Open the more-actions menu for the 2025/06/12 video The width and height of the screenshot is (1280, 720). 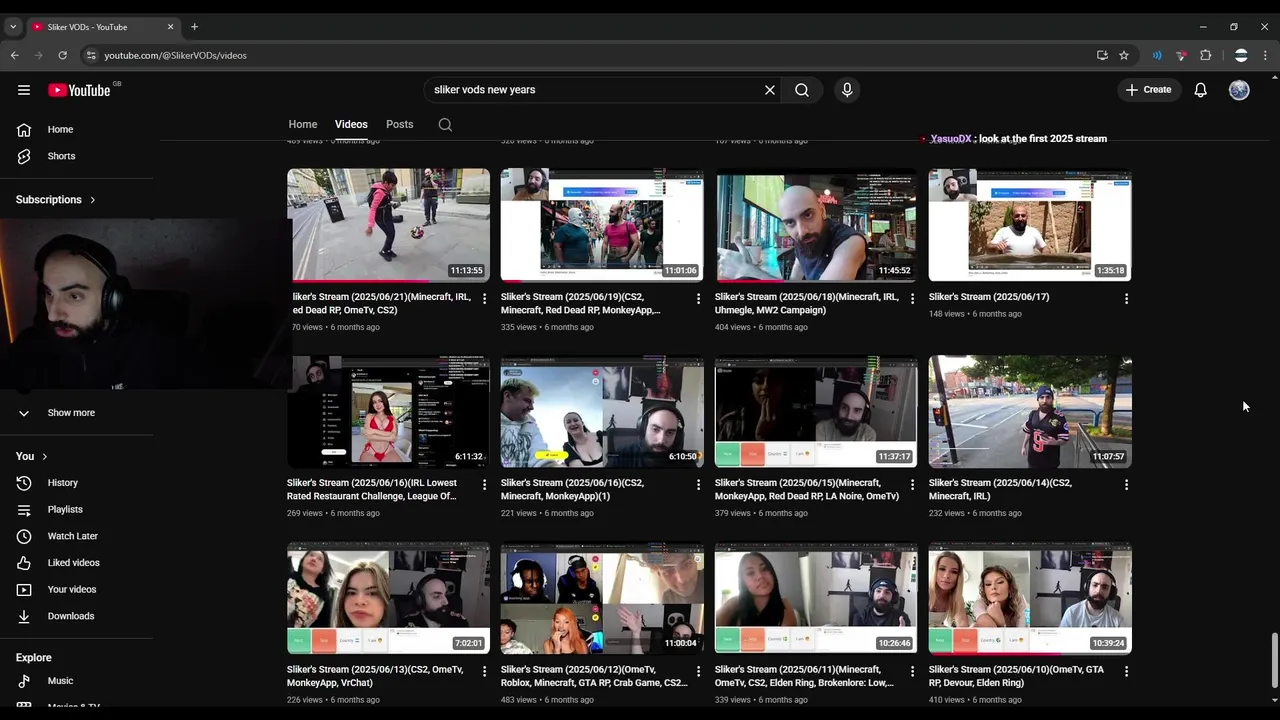pyautogui.click(x=699, y=671)
